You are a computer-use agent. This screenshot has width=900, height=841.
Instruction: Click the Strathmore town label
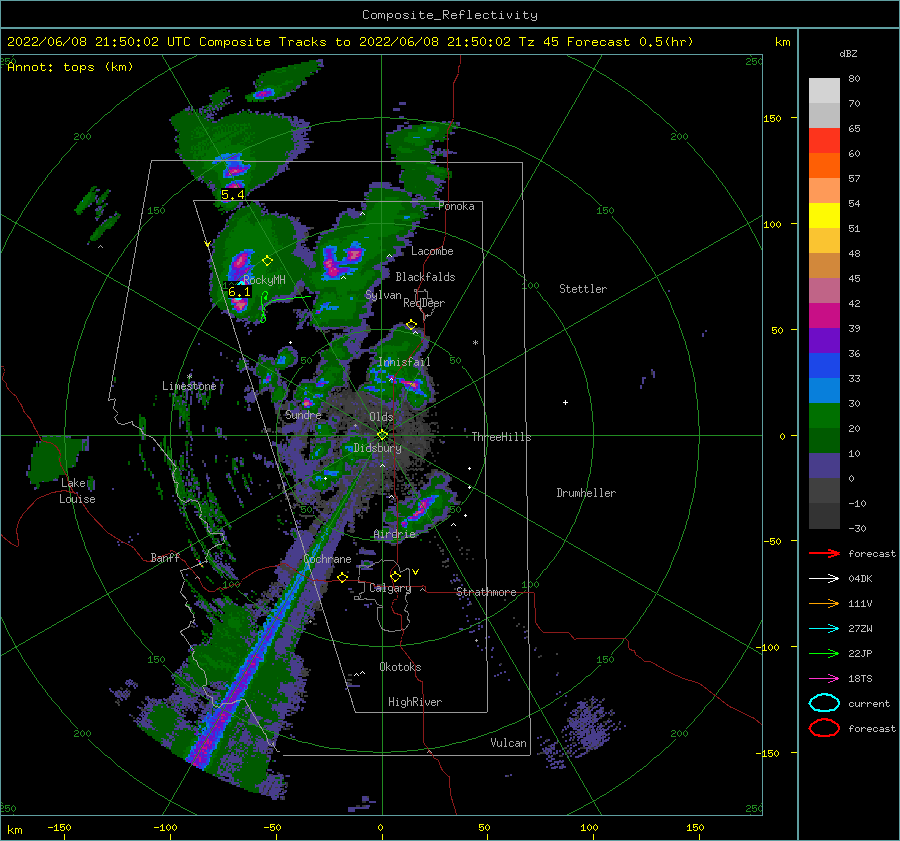[x=486, y=592]
